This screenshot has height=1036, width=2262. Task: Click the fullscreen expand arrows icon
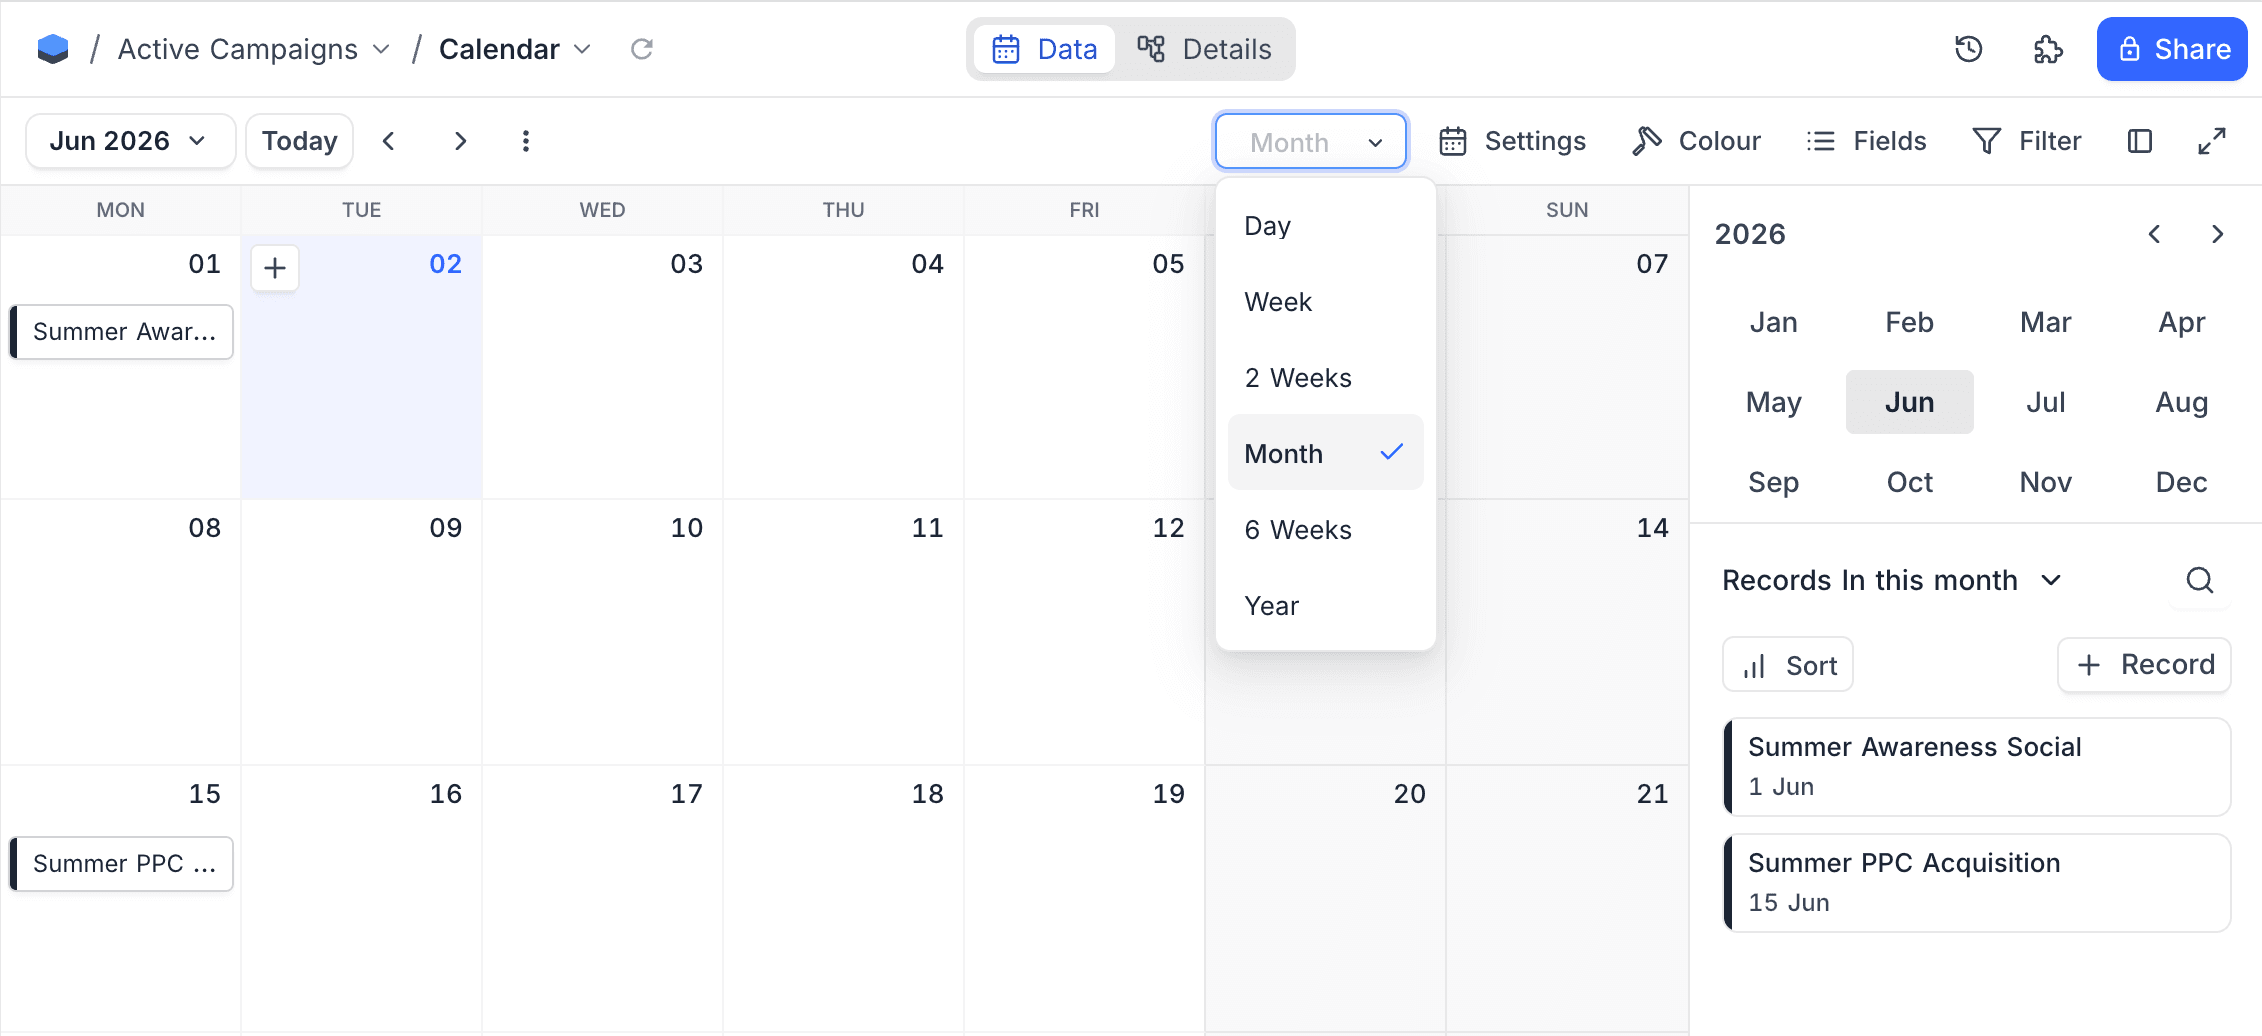(x=2212, y=141)
